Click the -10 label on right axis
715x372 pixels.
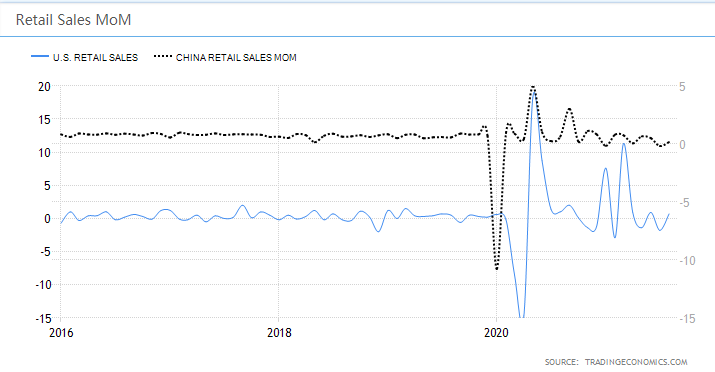[688, 261]
